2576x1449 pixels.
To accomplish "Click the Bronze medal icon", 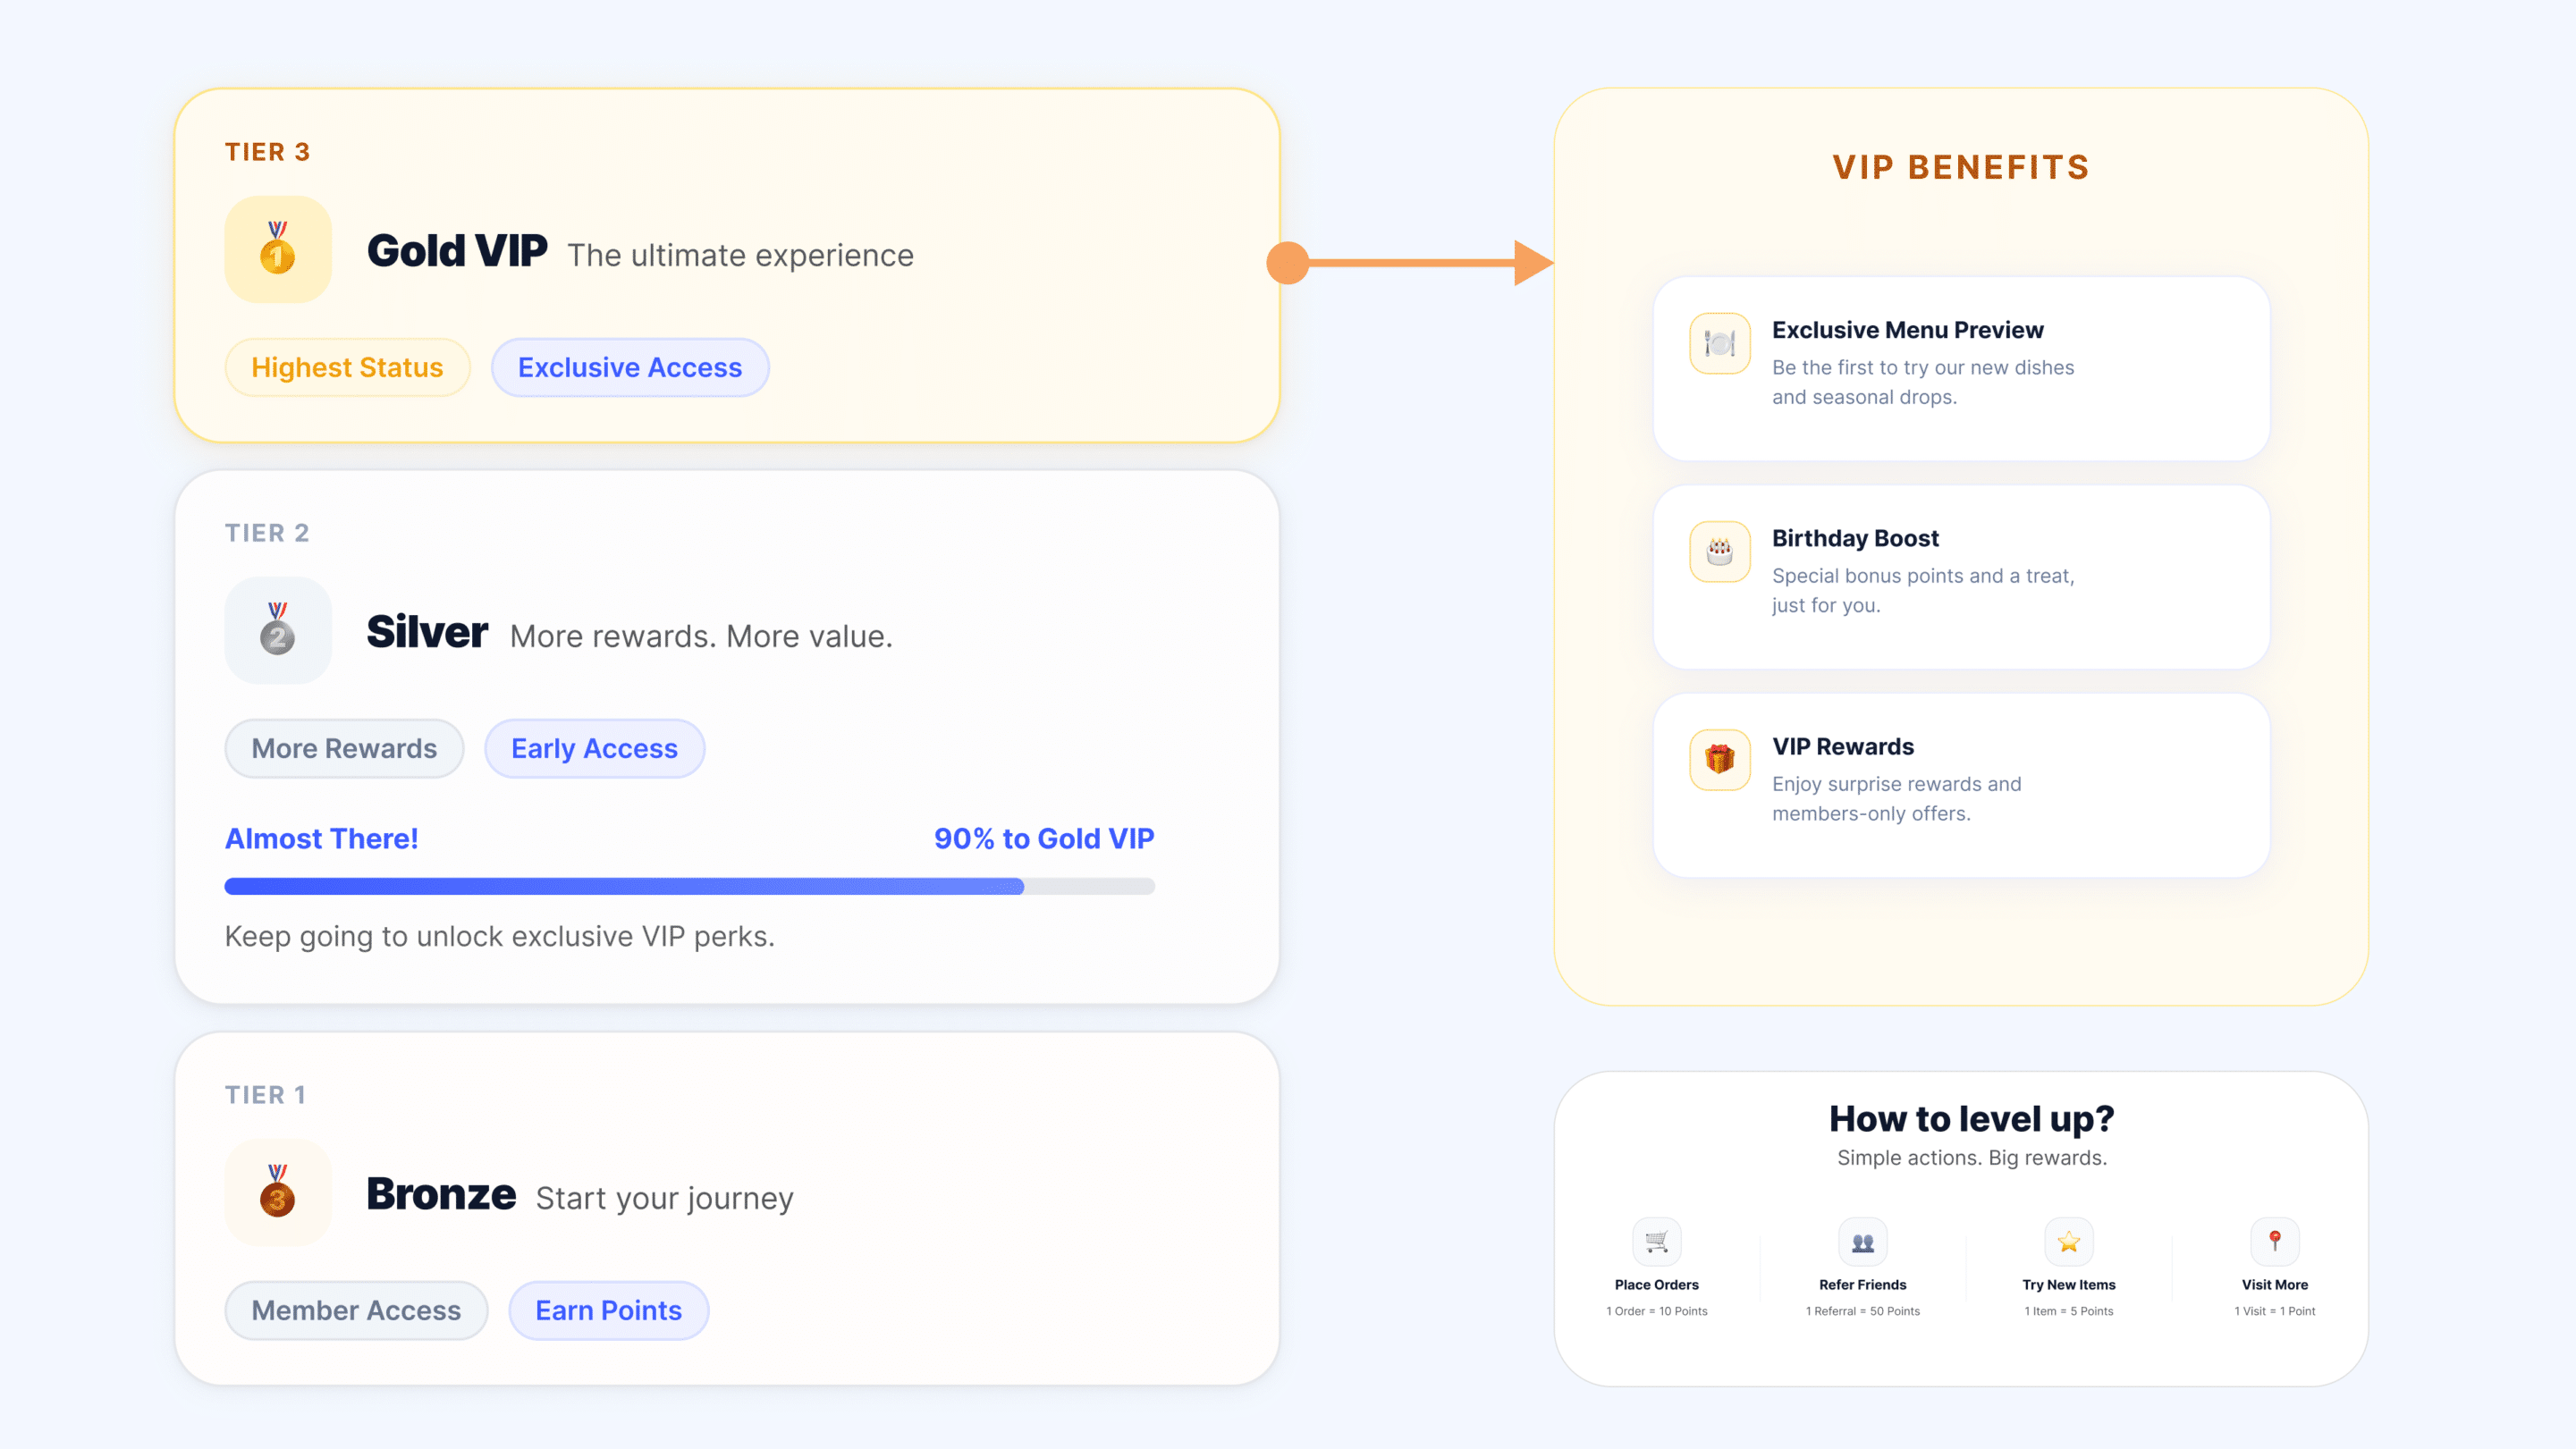I will tap(278, 1192).
